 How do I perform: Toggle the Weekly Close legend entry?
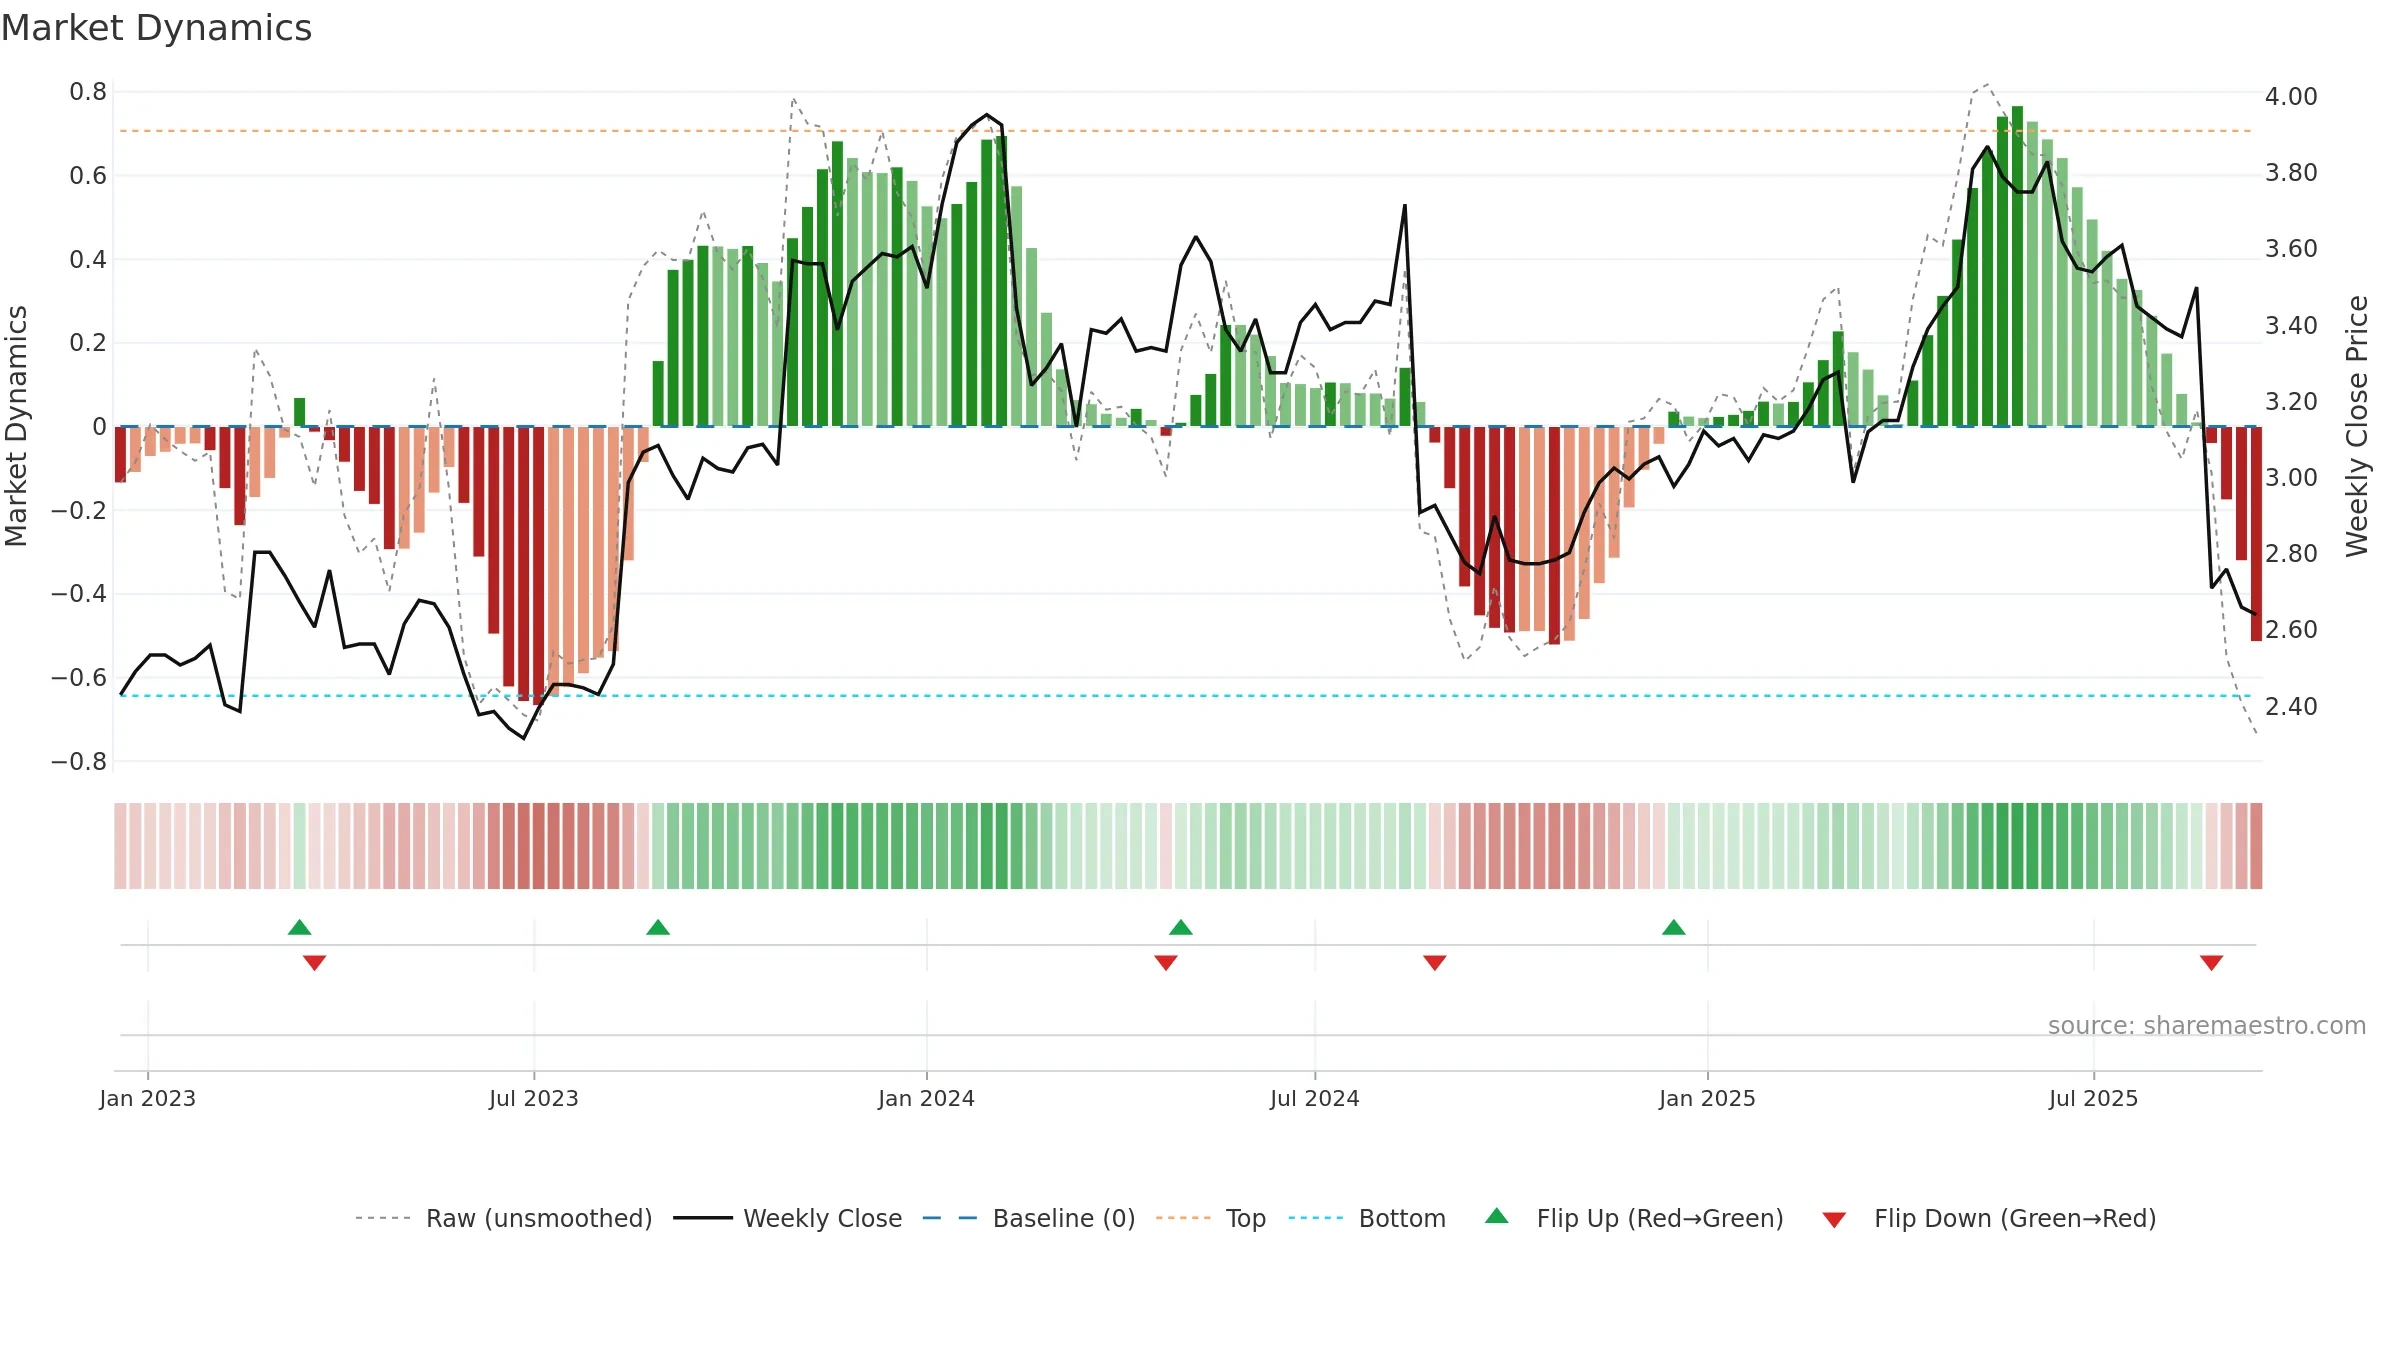point(788,1218)
